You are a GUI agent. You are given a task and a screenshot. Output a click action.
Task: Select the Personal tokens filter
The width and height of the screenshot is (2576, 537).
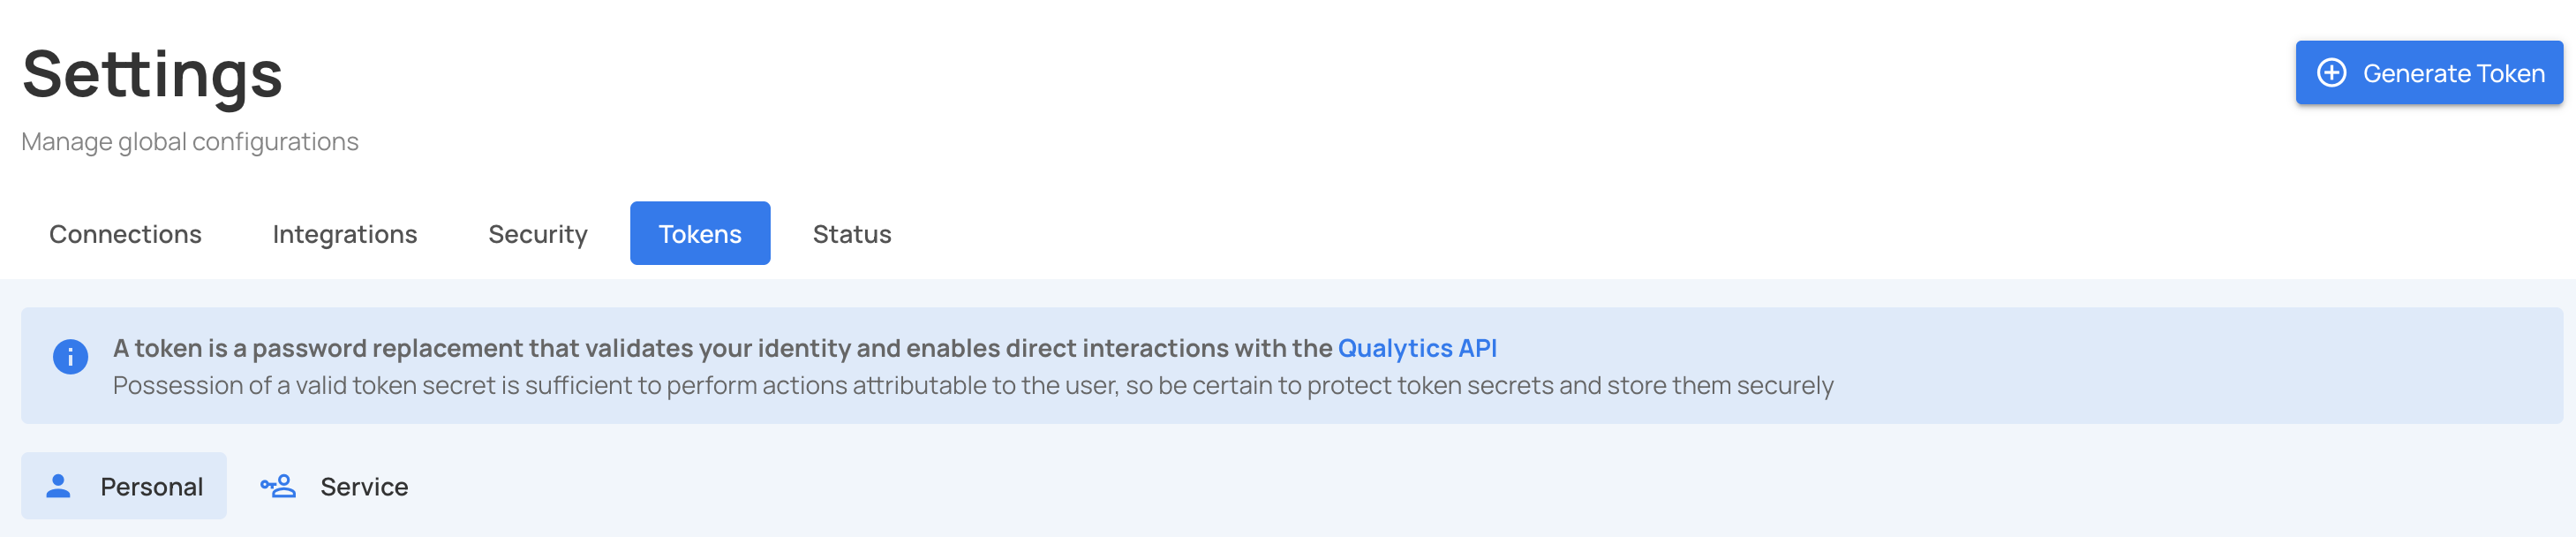(123, 486)
